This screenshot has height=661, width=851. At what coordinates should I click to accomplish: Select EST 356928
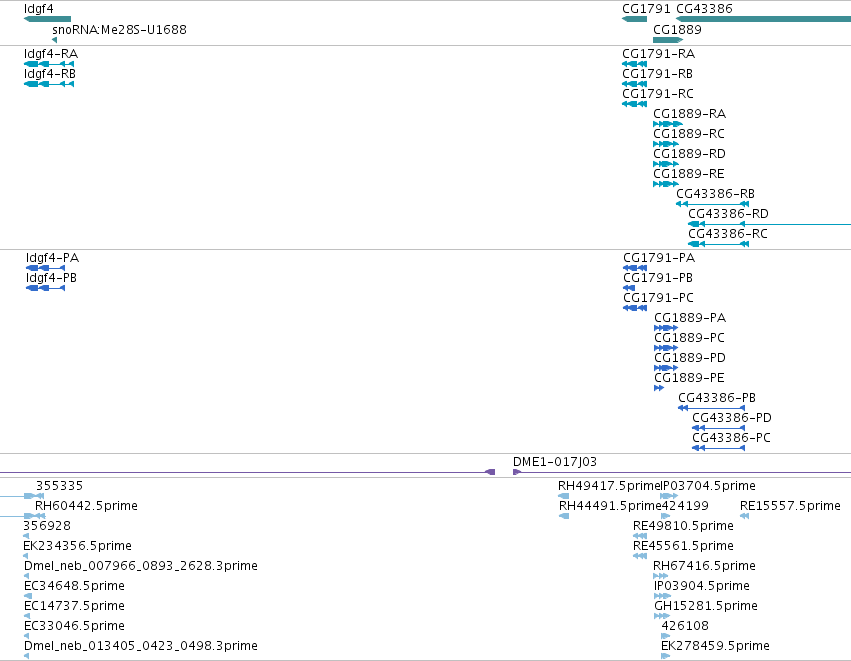(47, 526)
